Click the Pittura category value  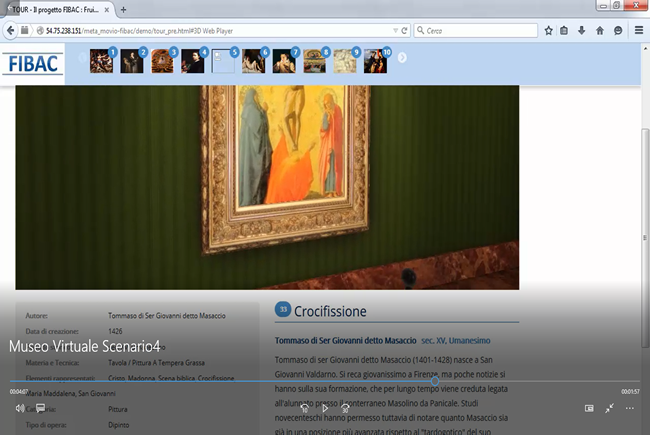(x=118, y=409)
